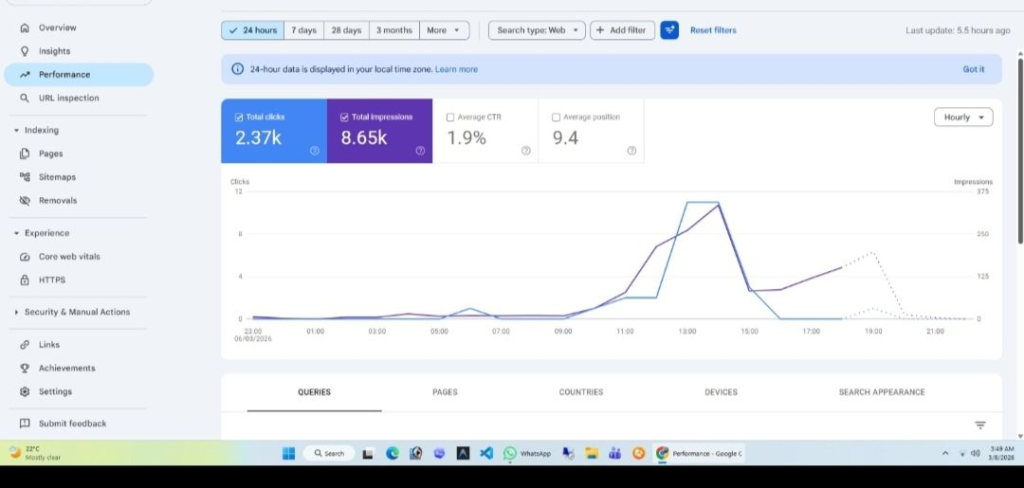This screenshot has height=488, width=1024.
Task: Click the page vertical scrollbar
Action: click(x=1020, y=150)
